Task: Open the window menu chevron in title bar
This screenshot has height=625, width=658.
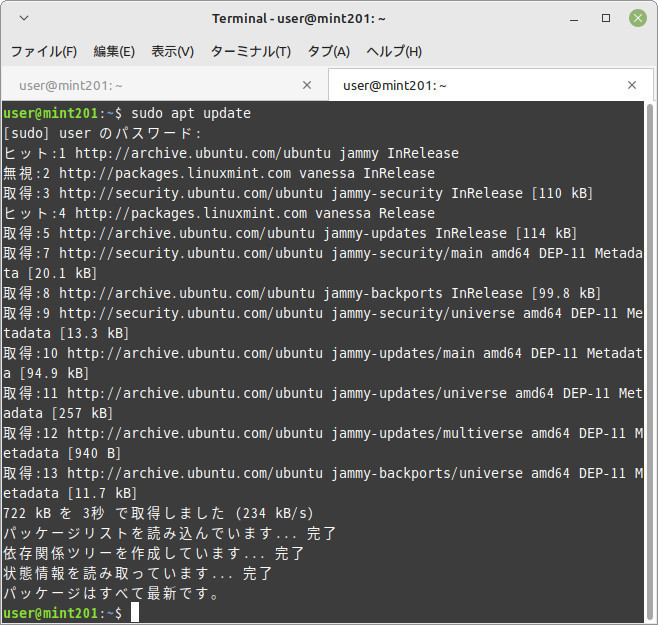Action: 24,18
